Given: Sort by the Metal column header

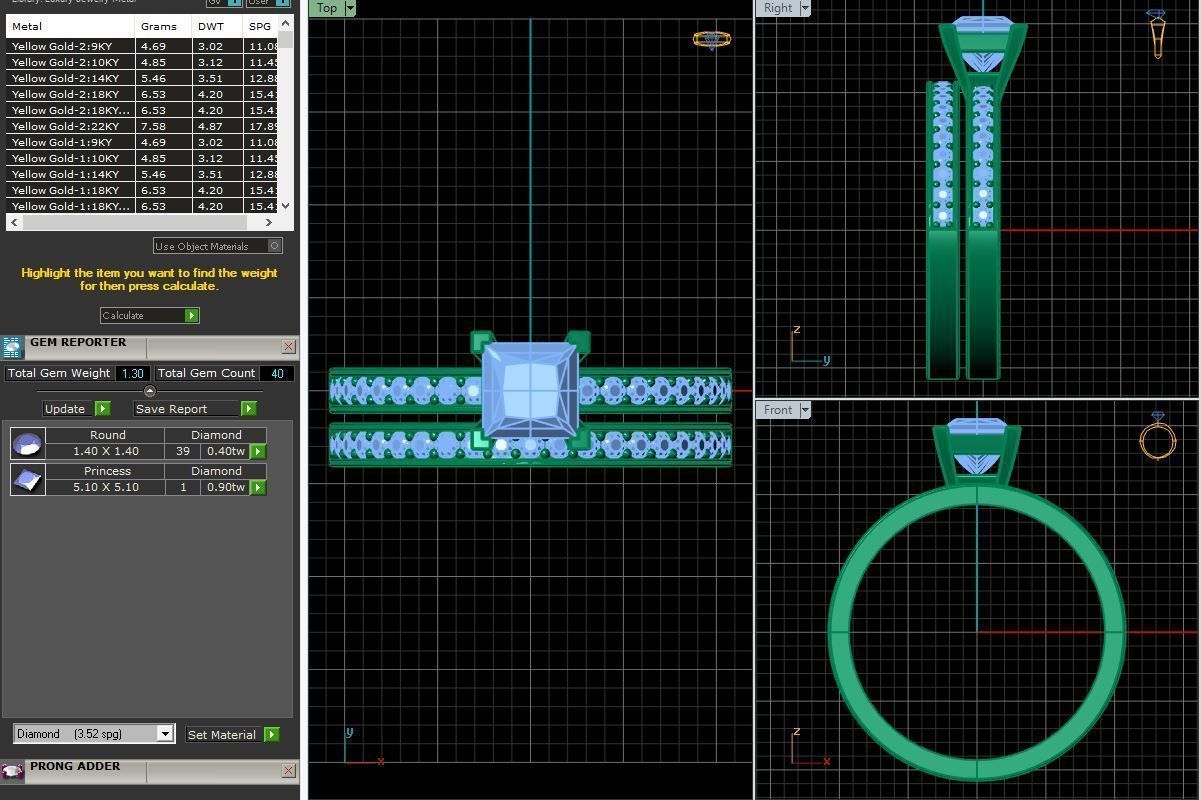Looking at the screenshot, I should [x=70, y=26].
